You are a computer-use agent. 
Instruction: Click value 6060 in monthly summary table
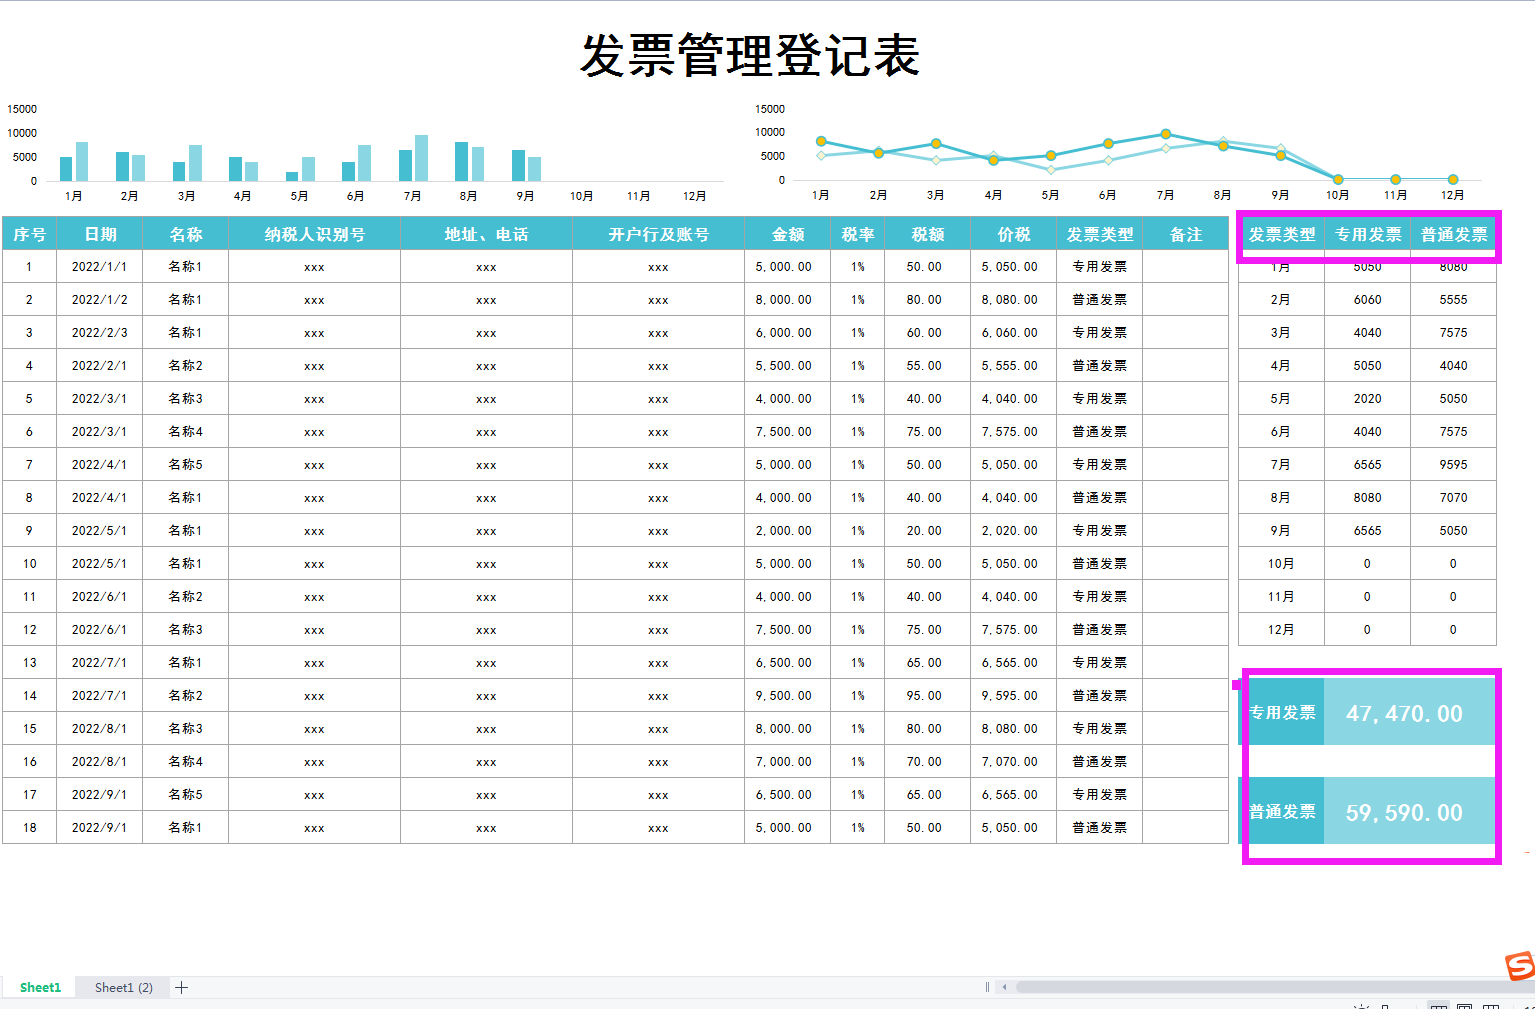(x=1367, y=300)
